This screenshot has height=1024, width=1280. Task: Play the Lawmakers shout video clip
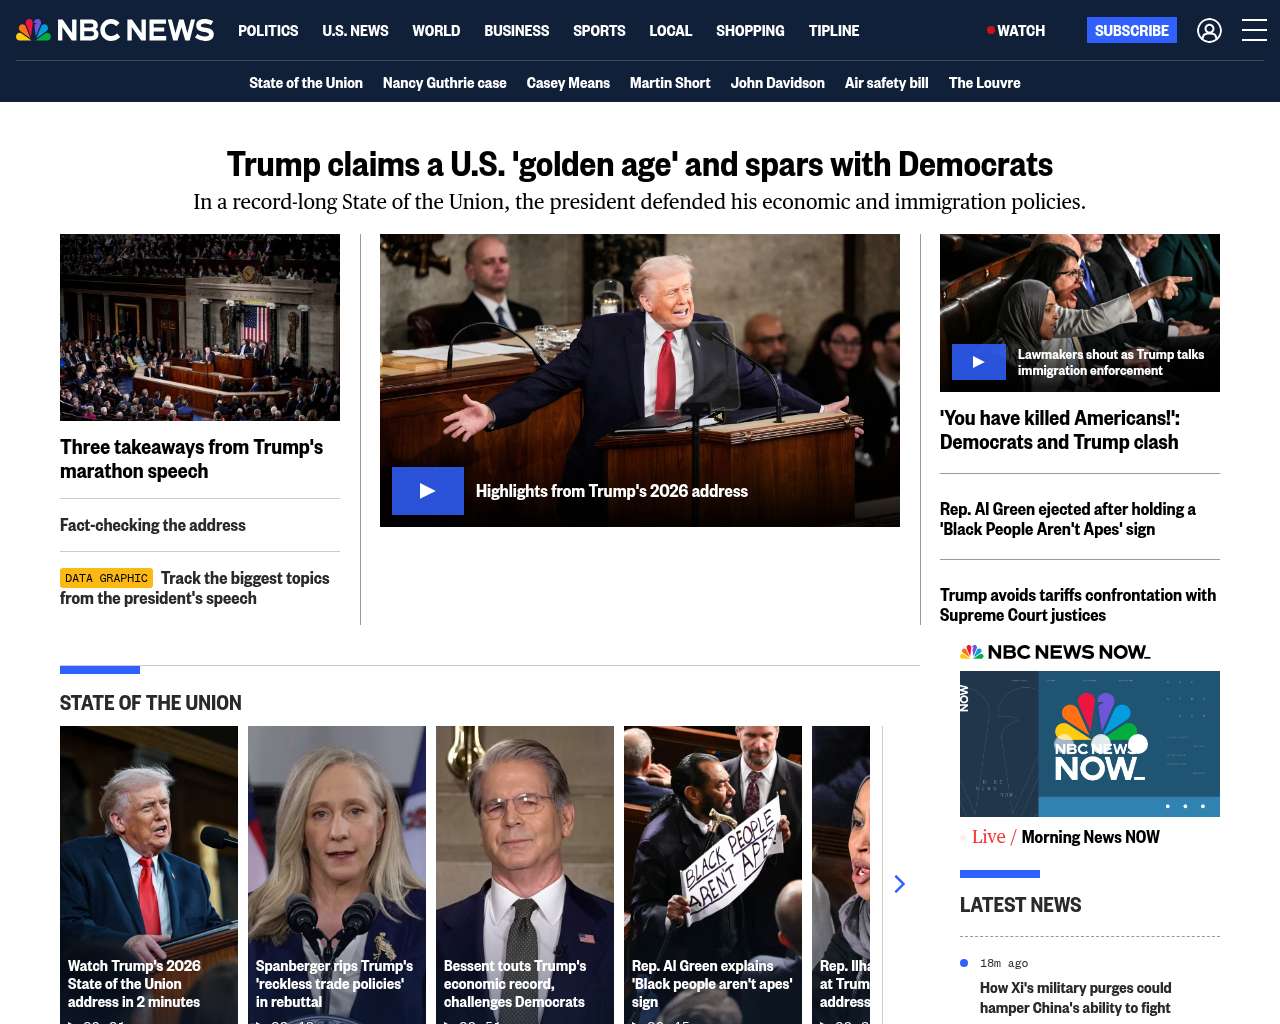coord(979,362)
